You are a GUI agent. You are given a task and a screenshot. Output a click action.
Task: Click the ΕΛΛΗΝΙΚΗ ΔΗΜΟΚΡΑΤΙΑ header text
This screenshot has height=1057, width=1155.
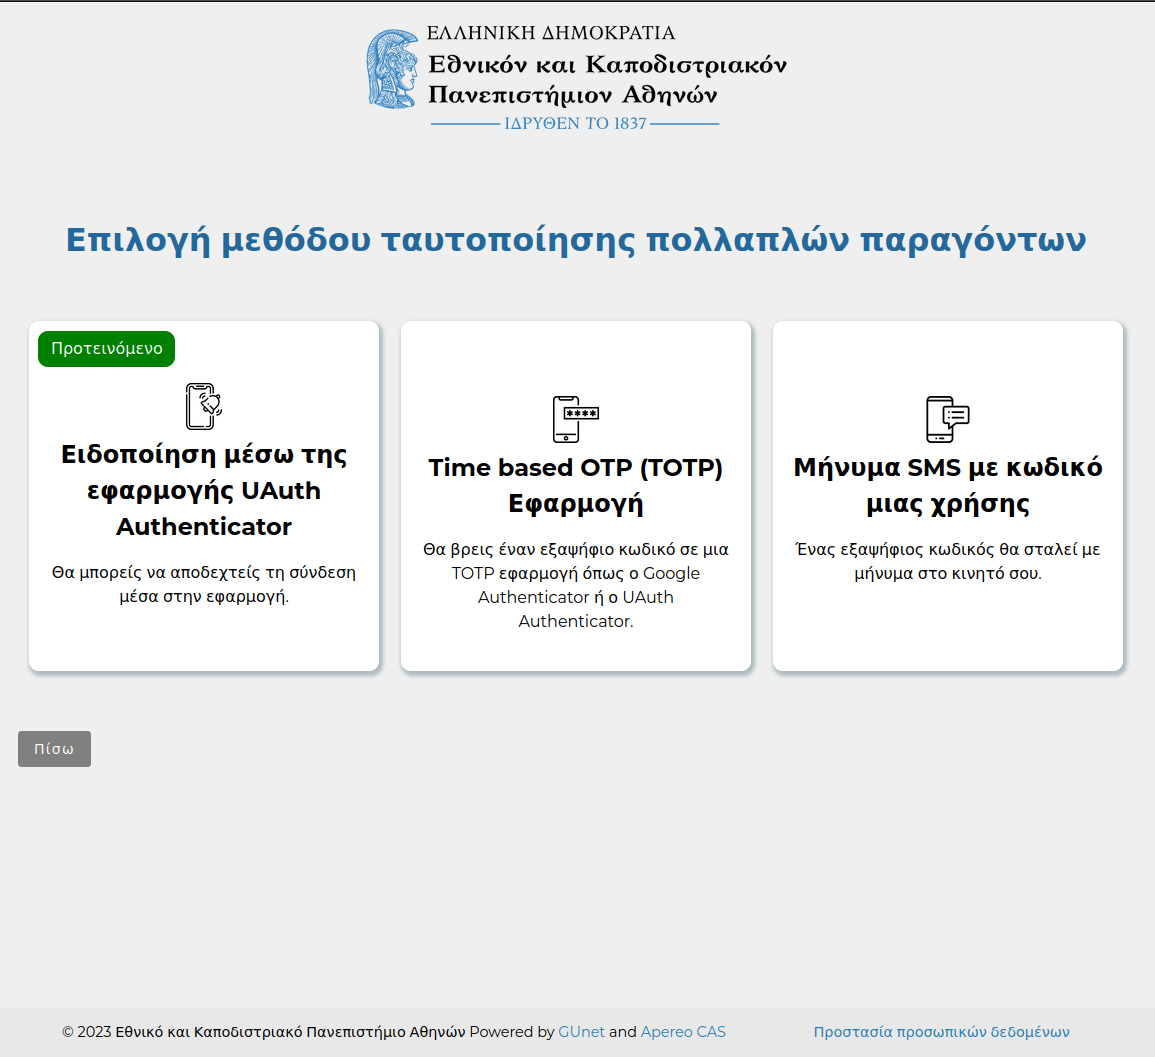point(551,33)
